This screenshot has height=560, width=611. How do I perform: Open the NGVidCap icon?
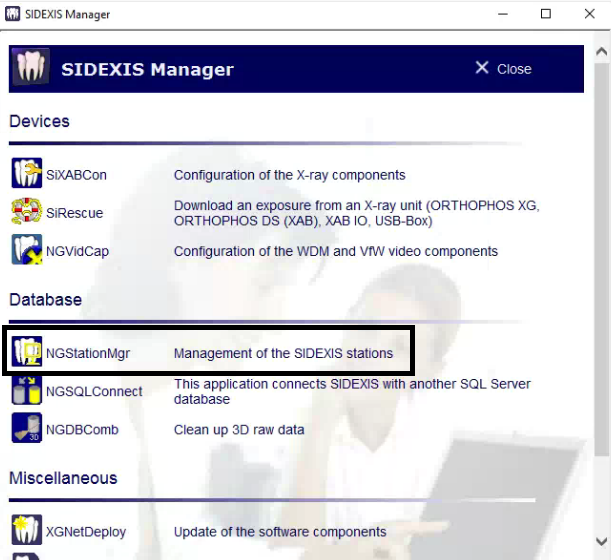point(26,250)
